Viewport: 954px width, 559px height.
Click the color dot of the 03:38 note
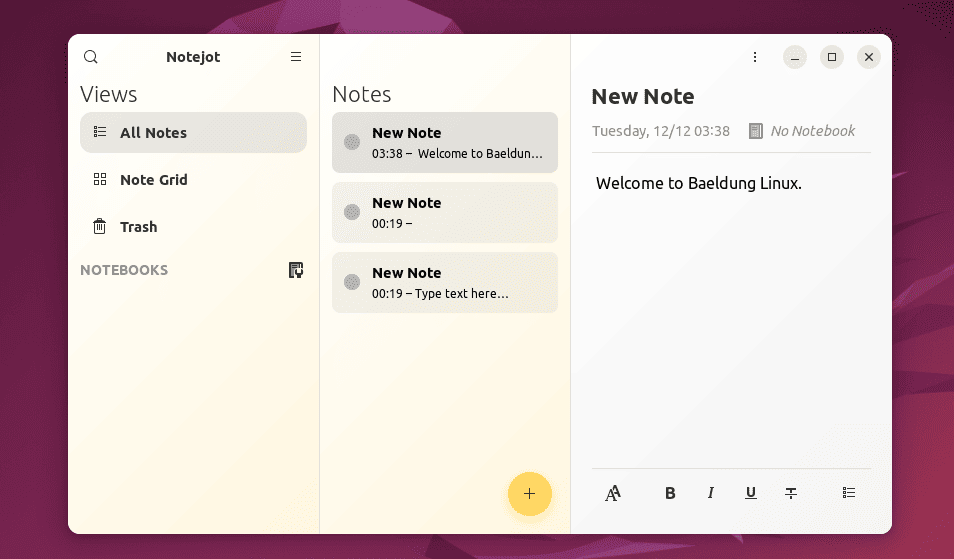(352, 142)
